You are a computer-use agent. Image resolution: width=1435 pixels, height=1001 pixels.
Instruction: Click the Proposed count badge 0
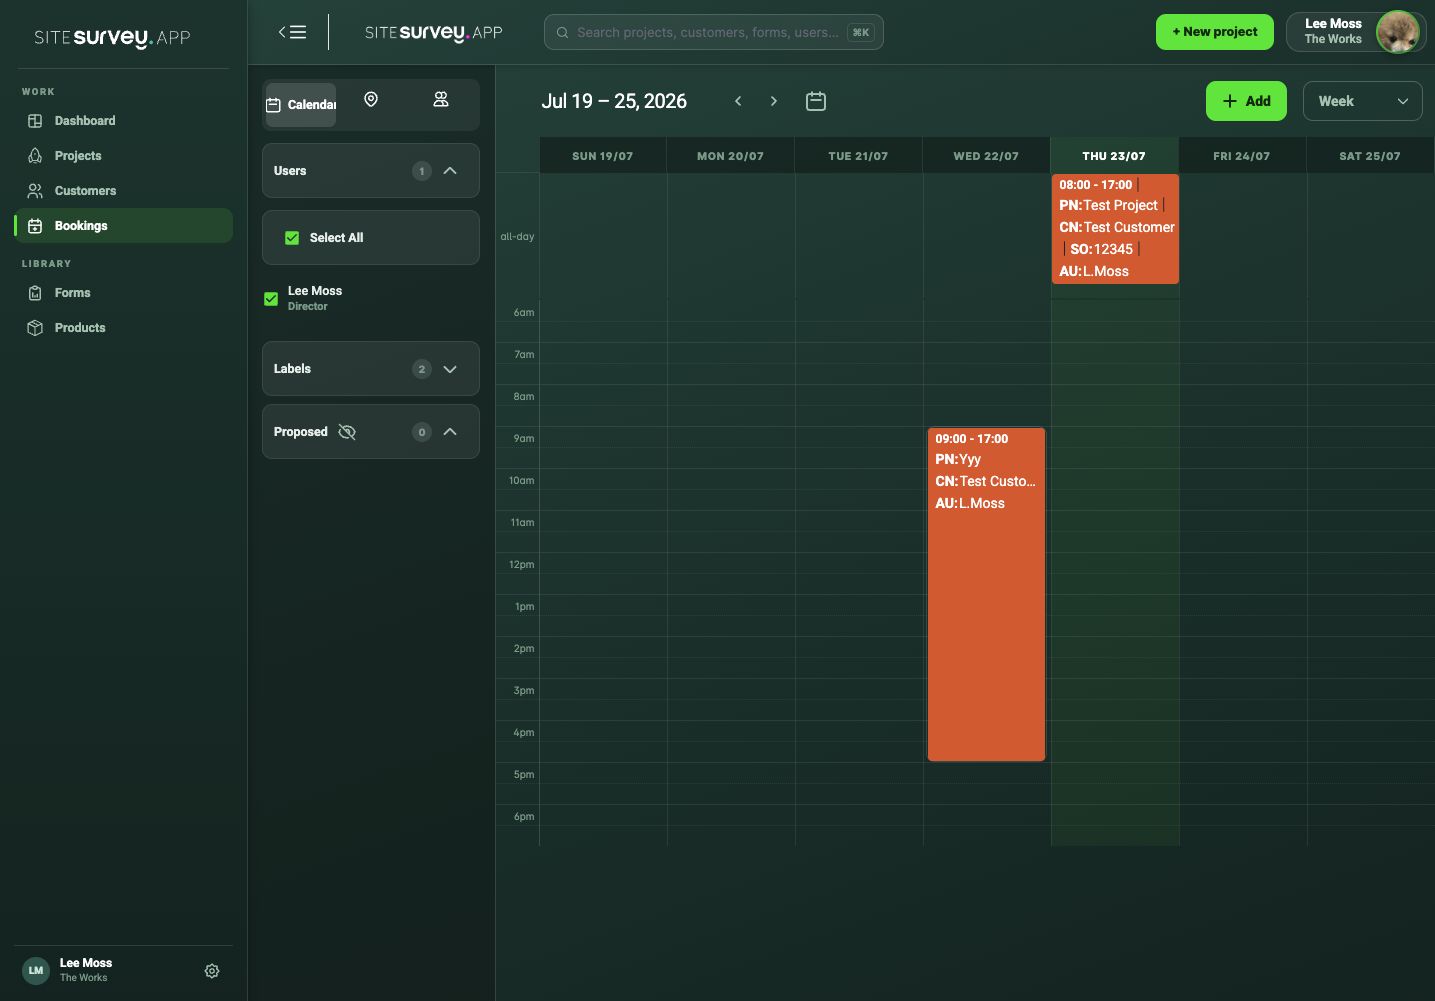(422, 432)
